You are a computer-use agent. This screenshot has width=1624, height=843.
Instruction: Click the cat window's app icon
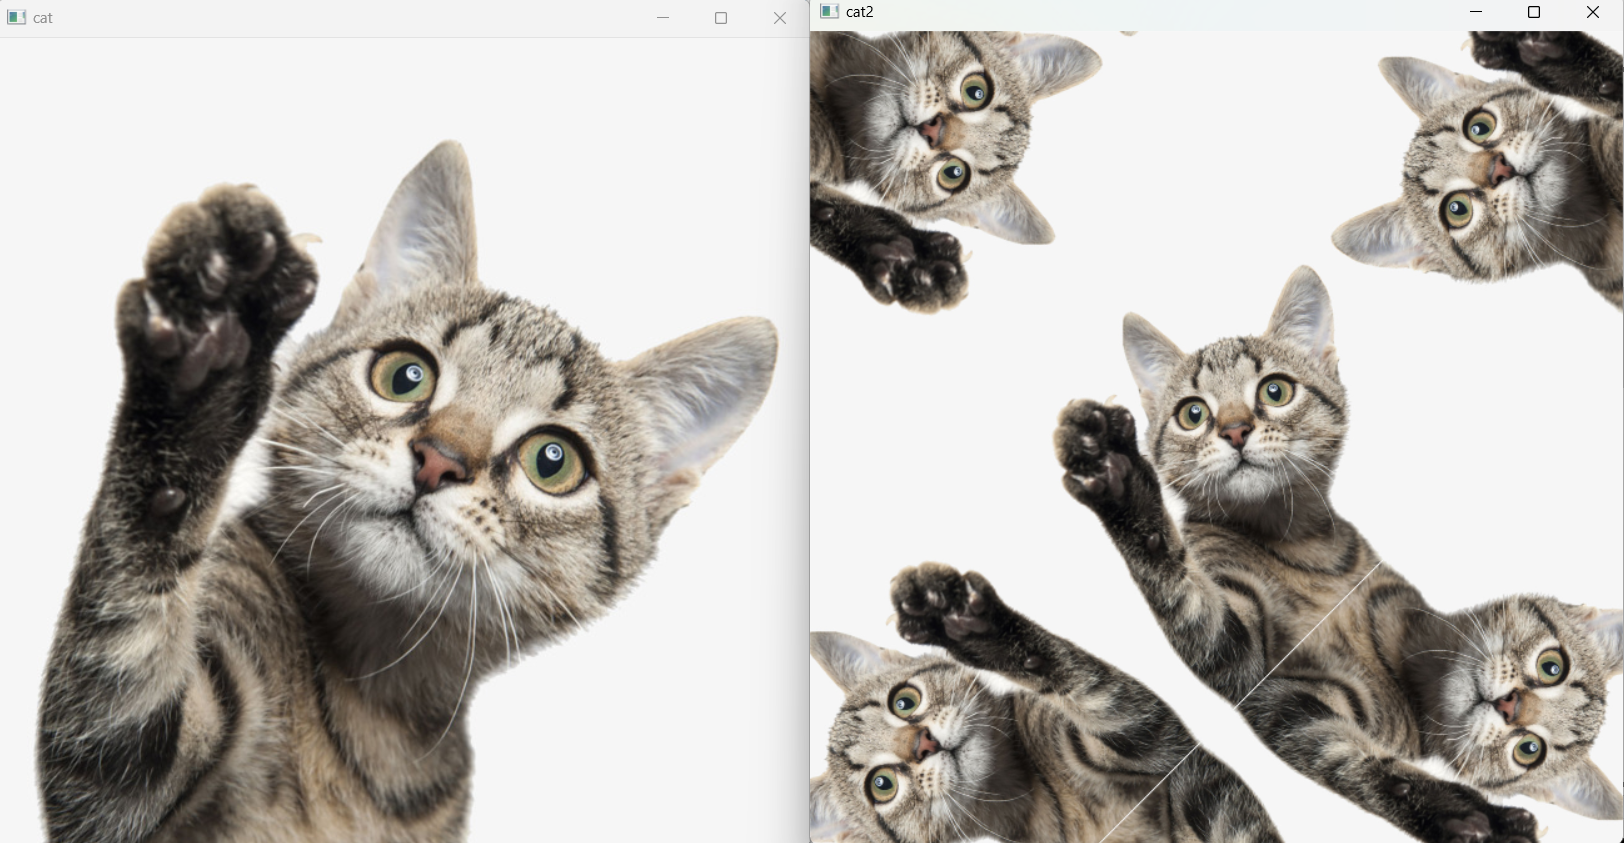(16, 18)
